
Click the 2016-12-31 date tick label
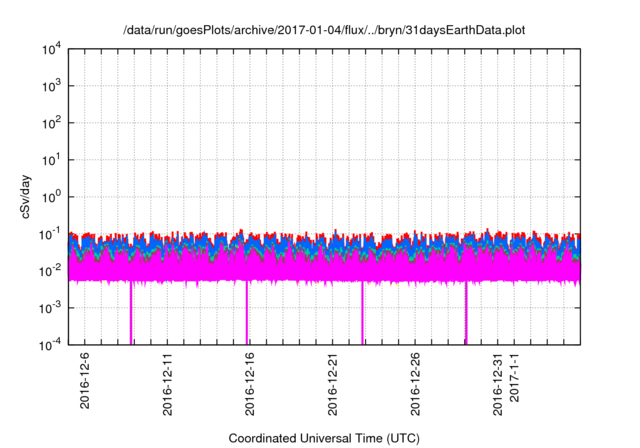point(498,384)
